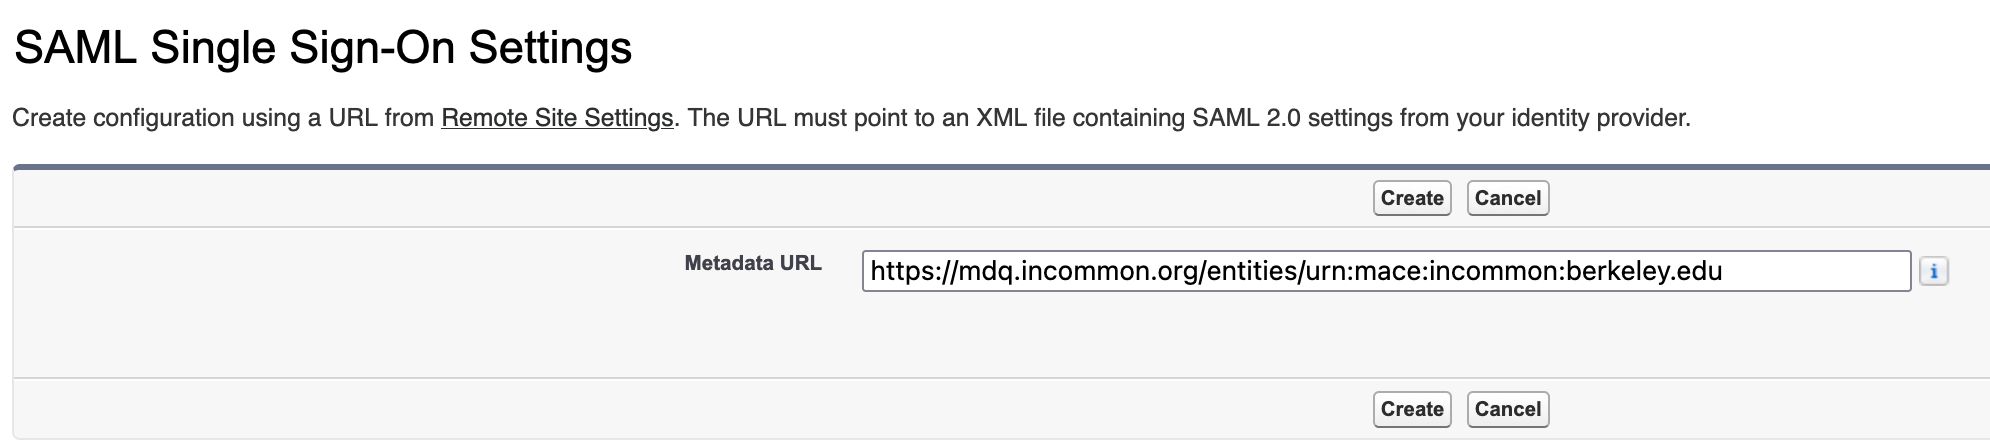The image size is (1990, 440).
Task: Click the Metadata URL field label
Action: click(x=752, y=263)
